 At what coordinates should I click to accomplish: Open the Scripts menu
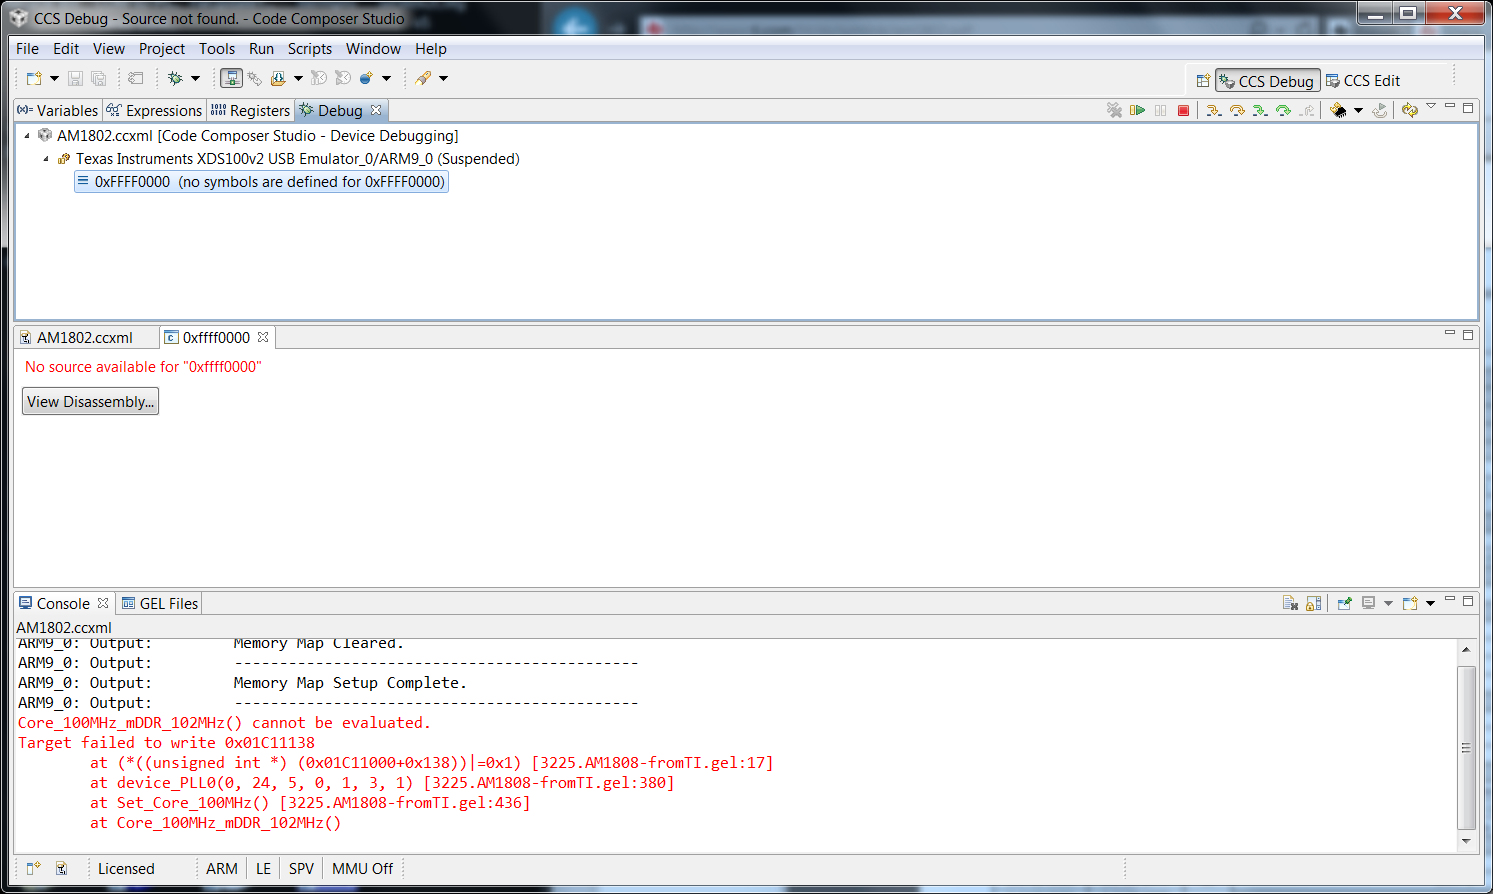pyautogui.click(x=310, y=49)
